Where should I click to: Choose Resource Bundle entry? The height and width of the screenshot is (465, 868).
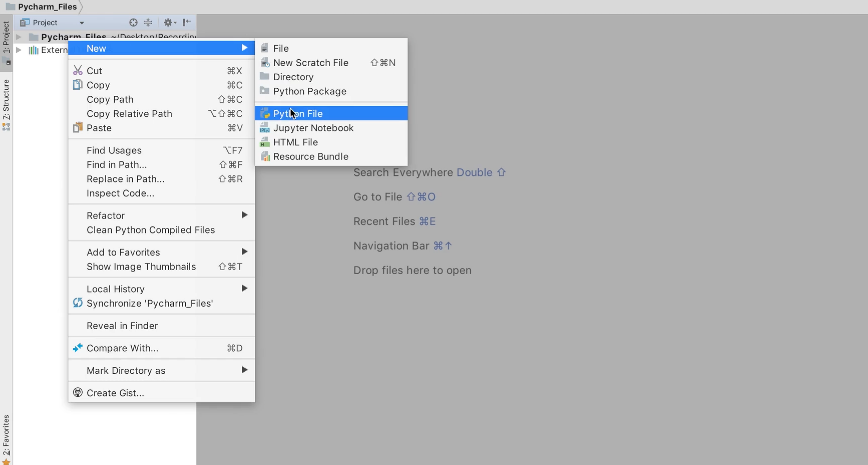click(x=331, y=157)
